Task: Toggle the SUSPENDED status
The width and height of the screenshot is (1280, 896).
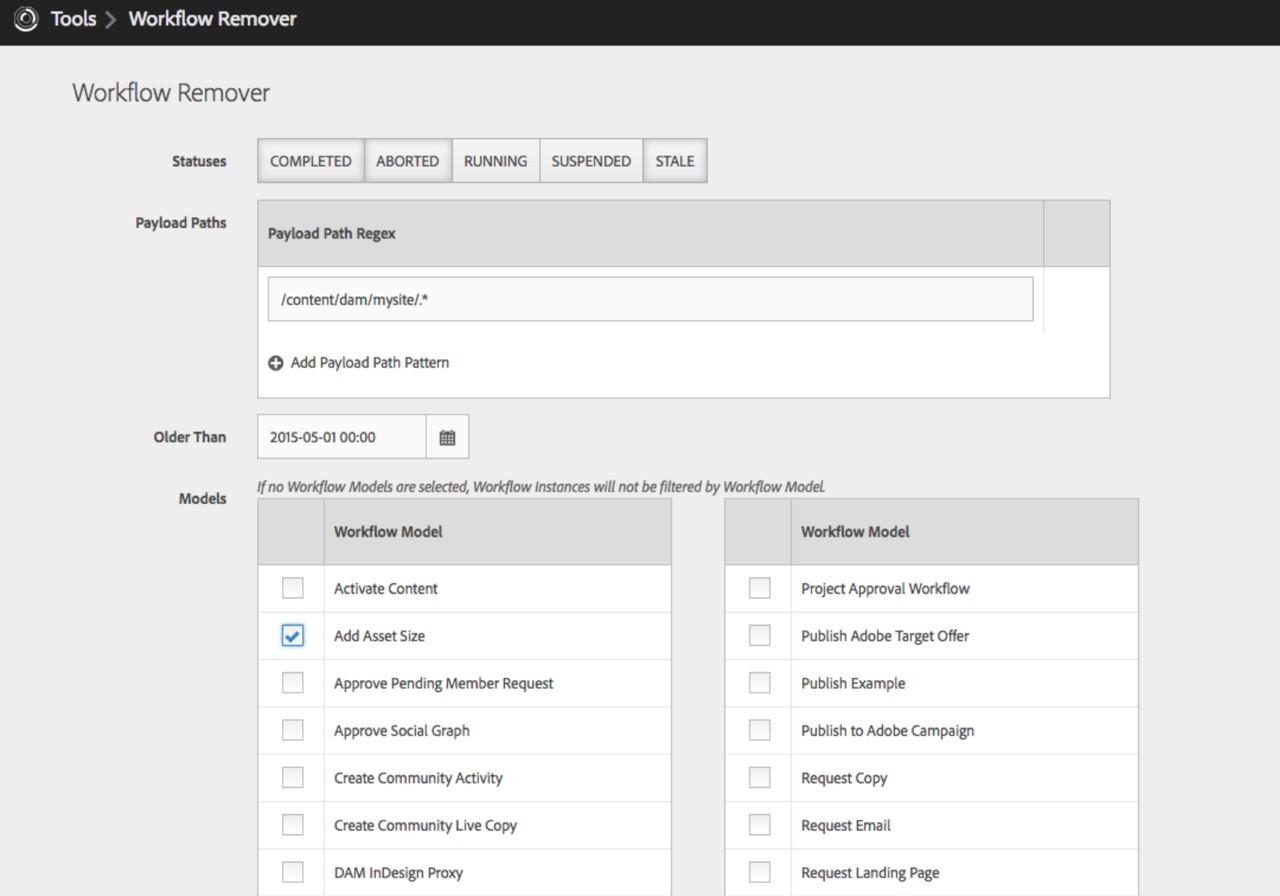Action: [591, 161]
